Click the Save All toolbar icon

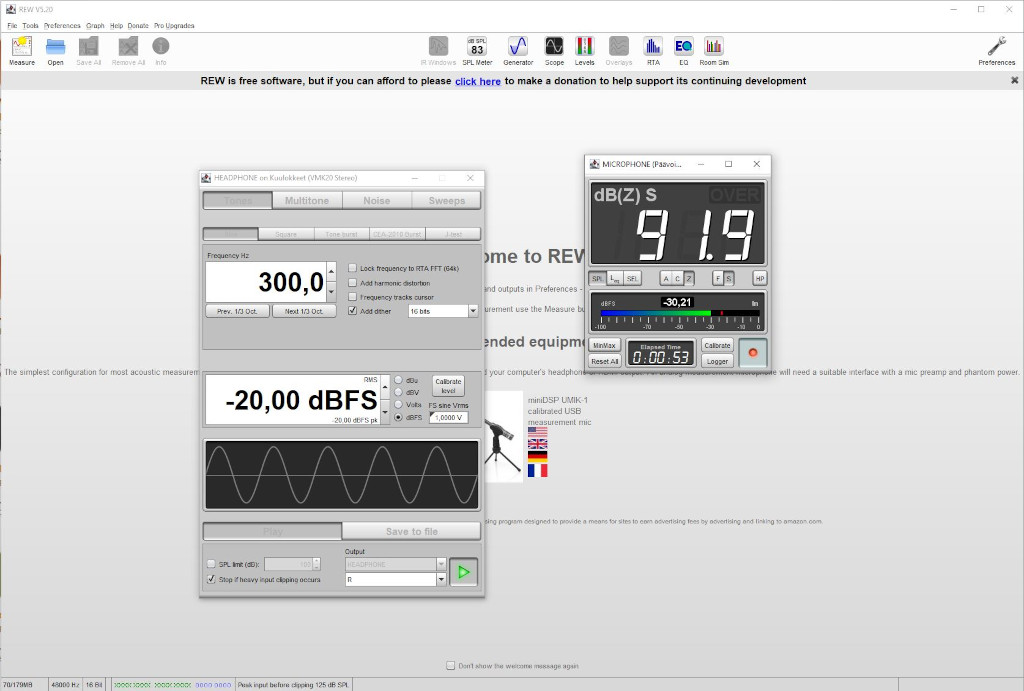click(x=89, y=51)
